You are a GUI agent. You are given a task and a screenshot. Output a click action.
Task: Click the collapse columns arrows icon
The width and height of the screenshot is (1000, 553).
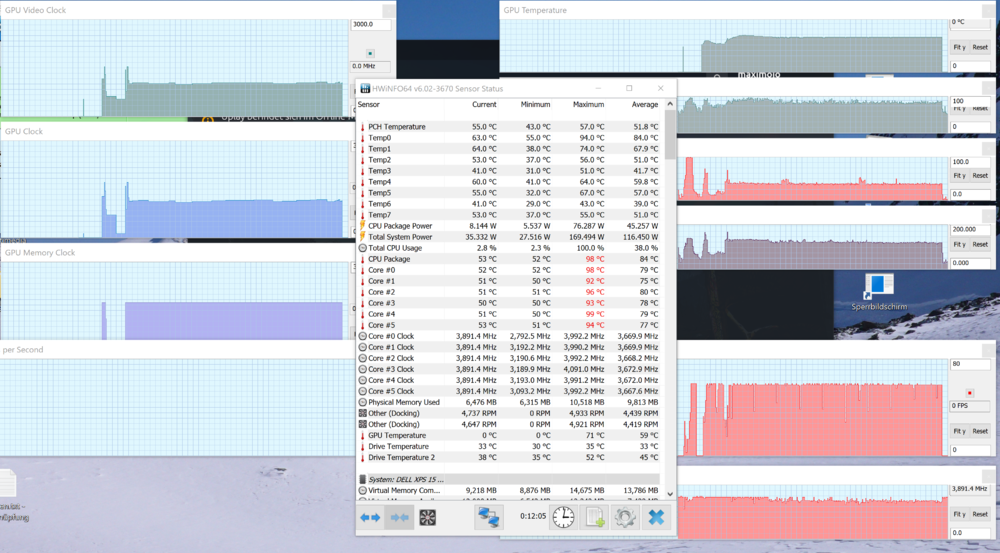point(399,517)
